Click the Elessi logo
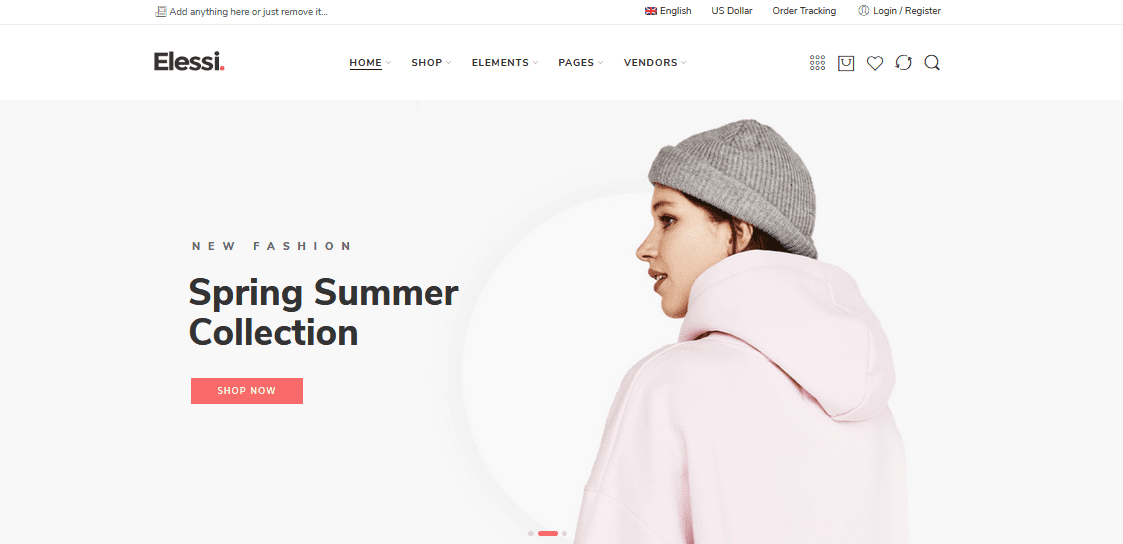 coord(189,62)
